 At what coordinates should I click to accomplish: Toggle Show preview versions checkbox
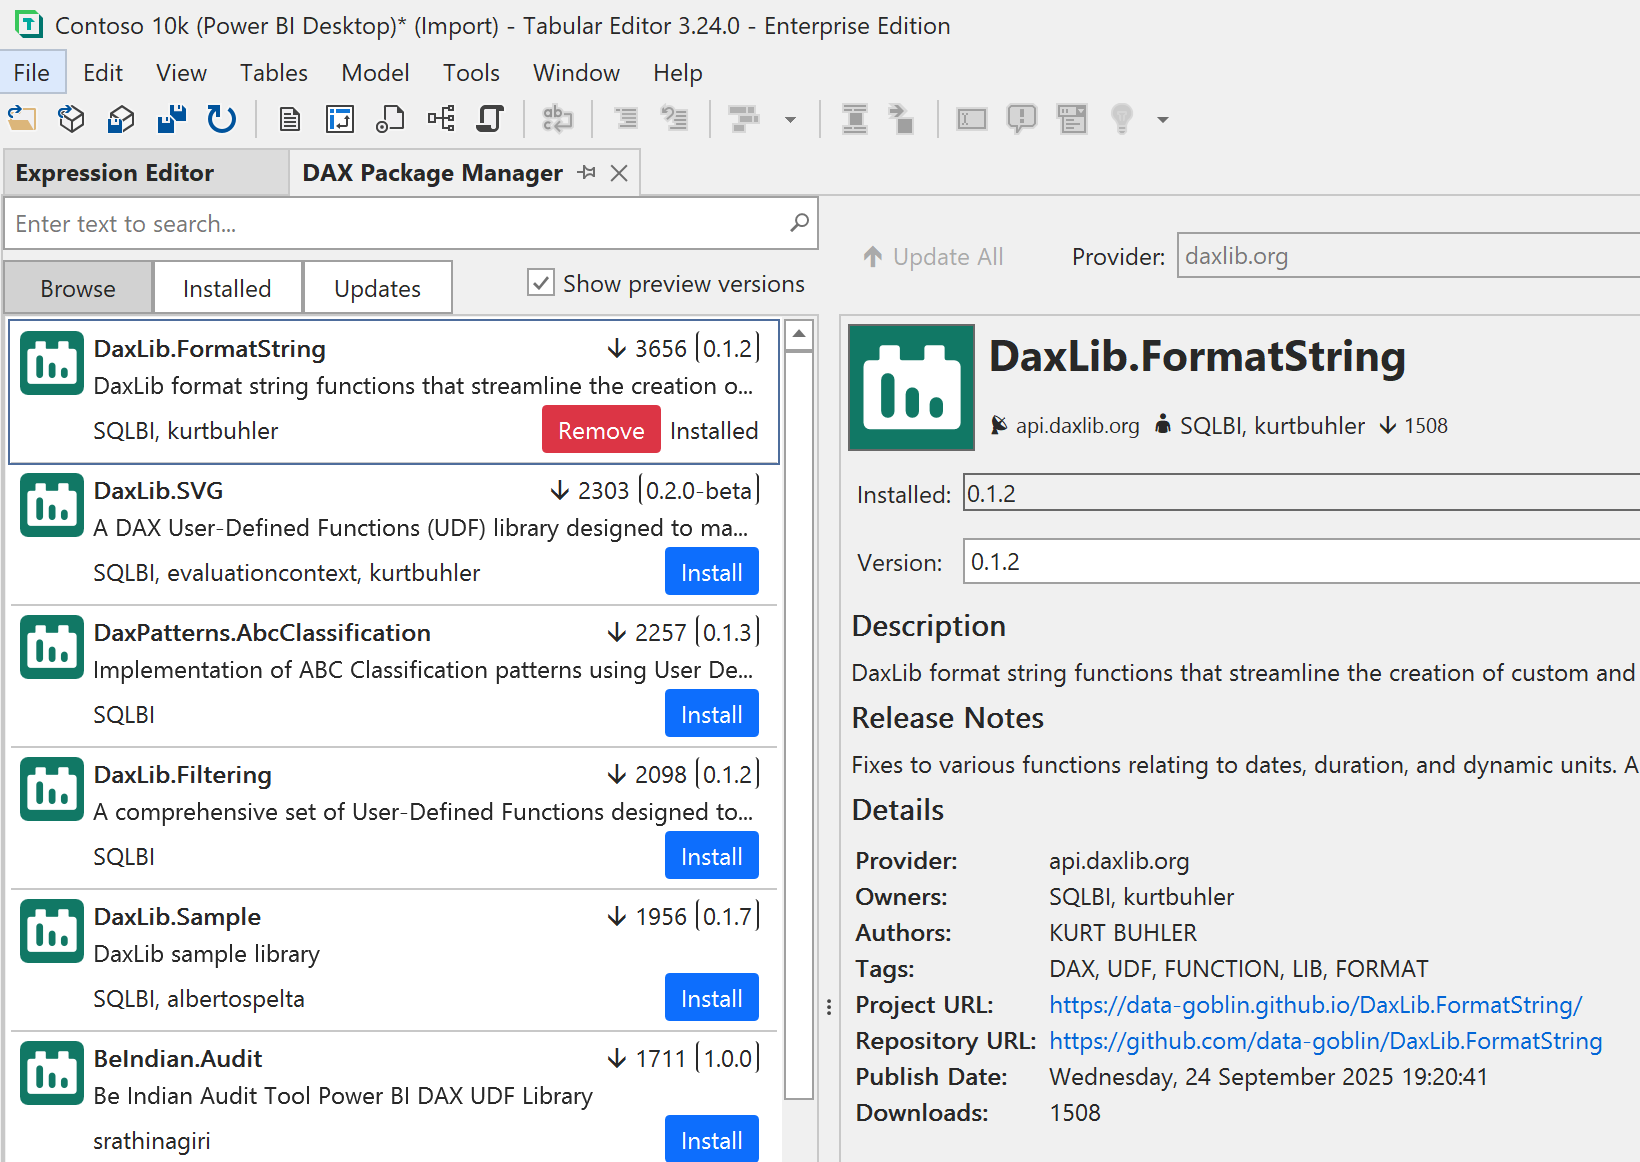(541, 283)
